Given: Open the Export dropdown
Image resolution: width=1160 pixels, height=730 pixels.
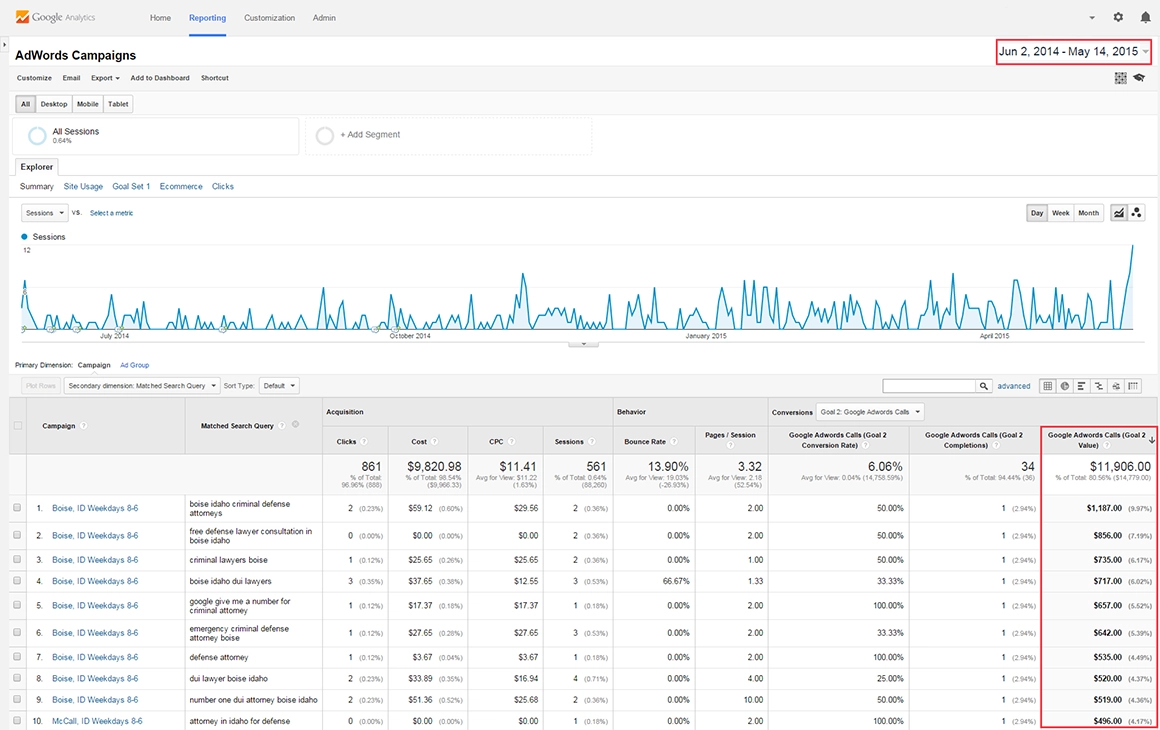Looking at the screenshot, I should tap(105, 78).
